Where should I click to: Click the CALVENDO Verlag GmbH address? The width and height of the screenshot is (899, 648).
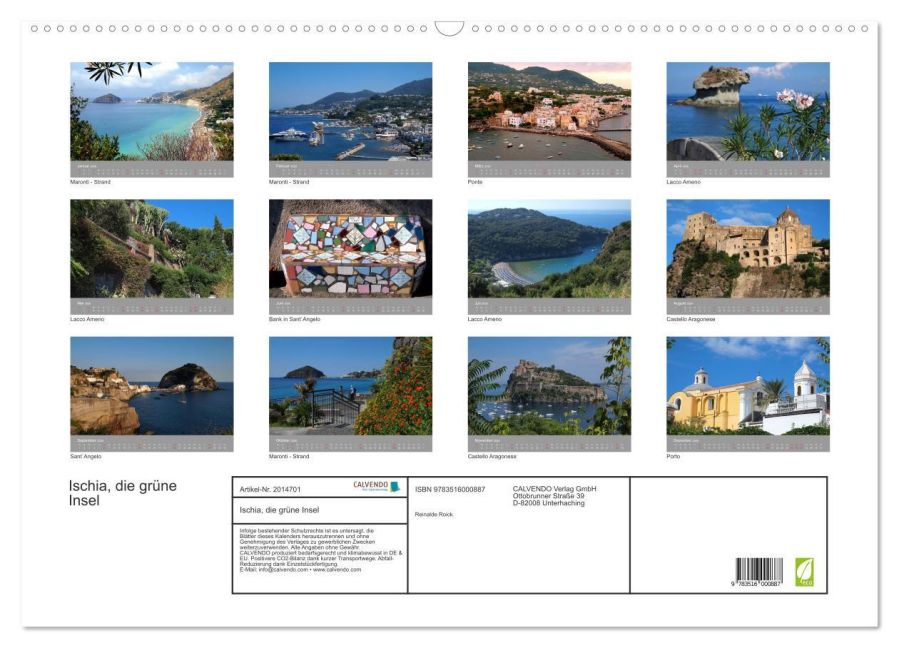(x=554, y=496)
